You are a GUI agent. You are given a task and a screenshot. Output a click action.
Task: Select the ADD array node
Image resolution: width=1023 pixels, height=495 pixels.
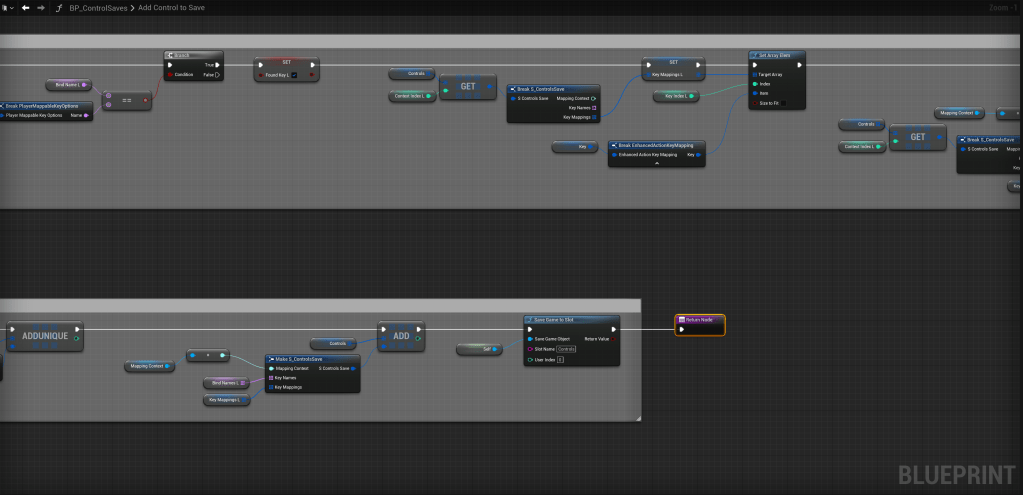point(400,336)
